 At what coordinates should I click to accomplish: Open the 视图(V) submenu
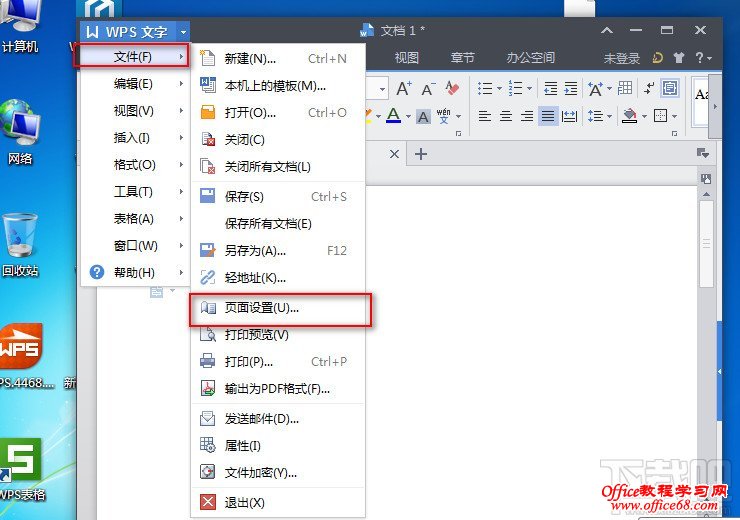tap(135, 111)
